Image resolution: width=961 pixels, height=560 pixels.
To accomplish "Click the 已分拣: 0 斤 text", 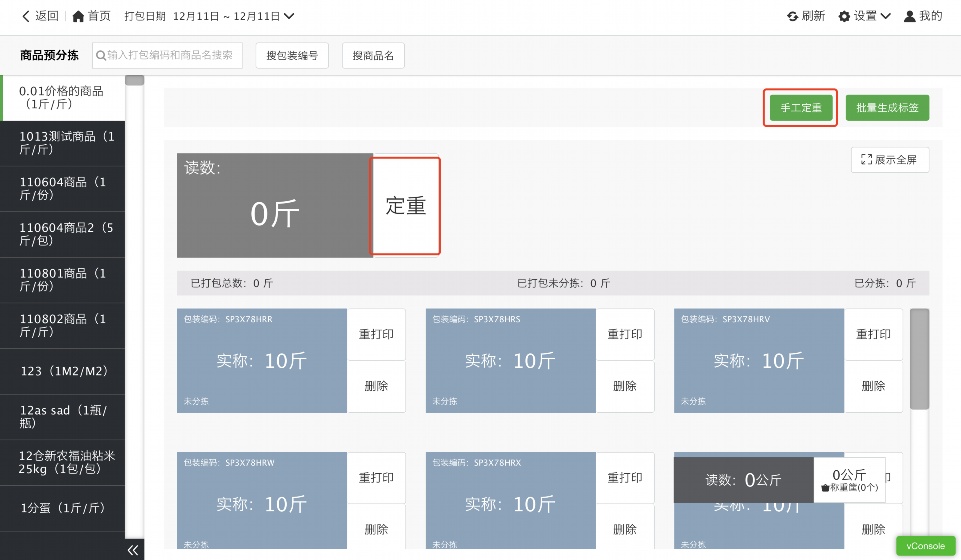I will click(884, 283).
